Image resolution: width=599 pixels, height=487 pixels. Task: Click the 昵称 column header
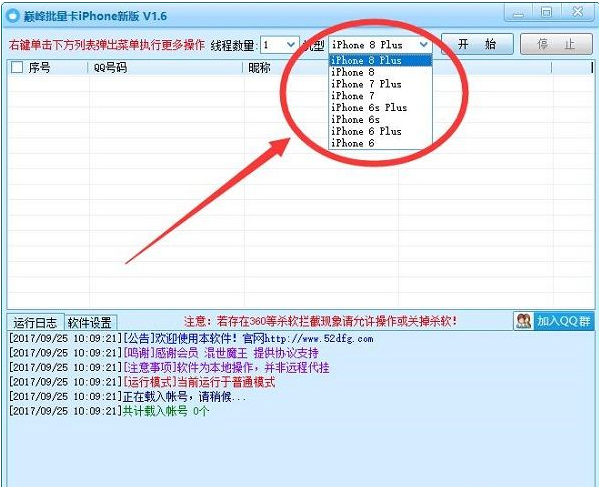(x=259, y=68)
